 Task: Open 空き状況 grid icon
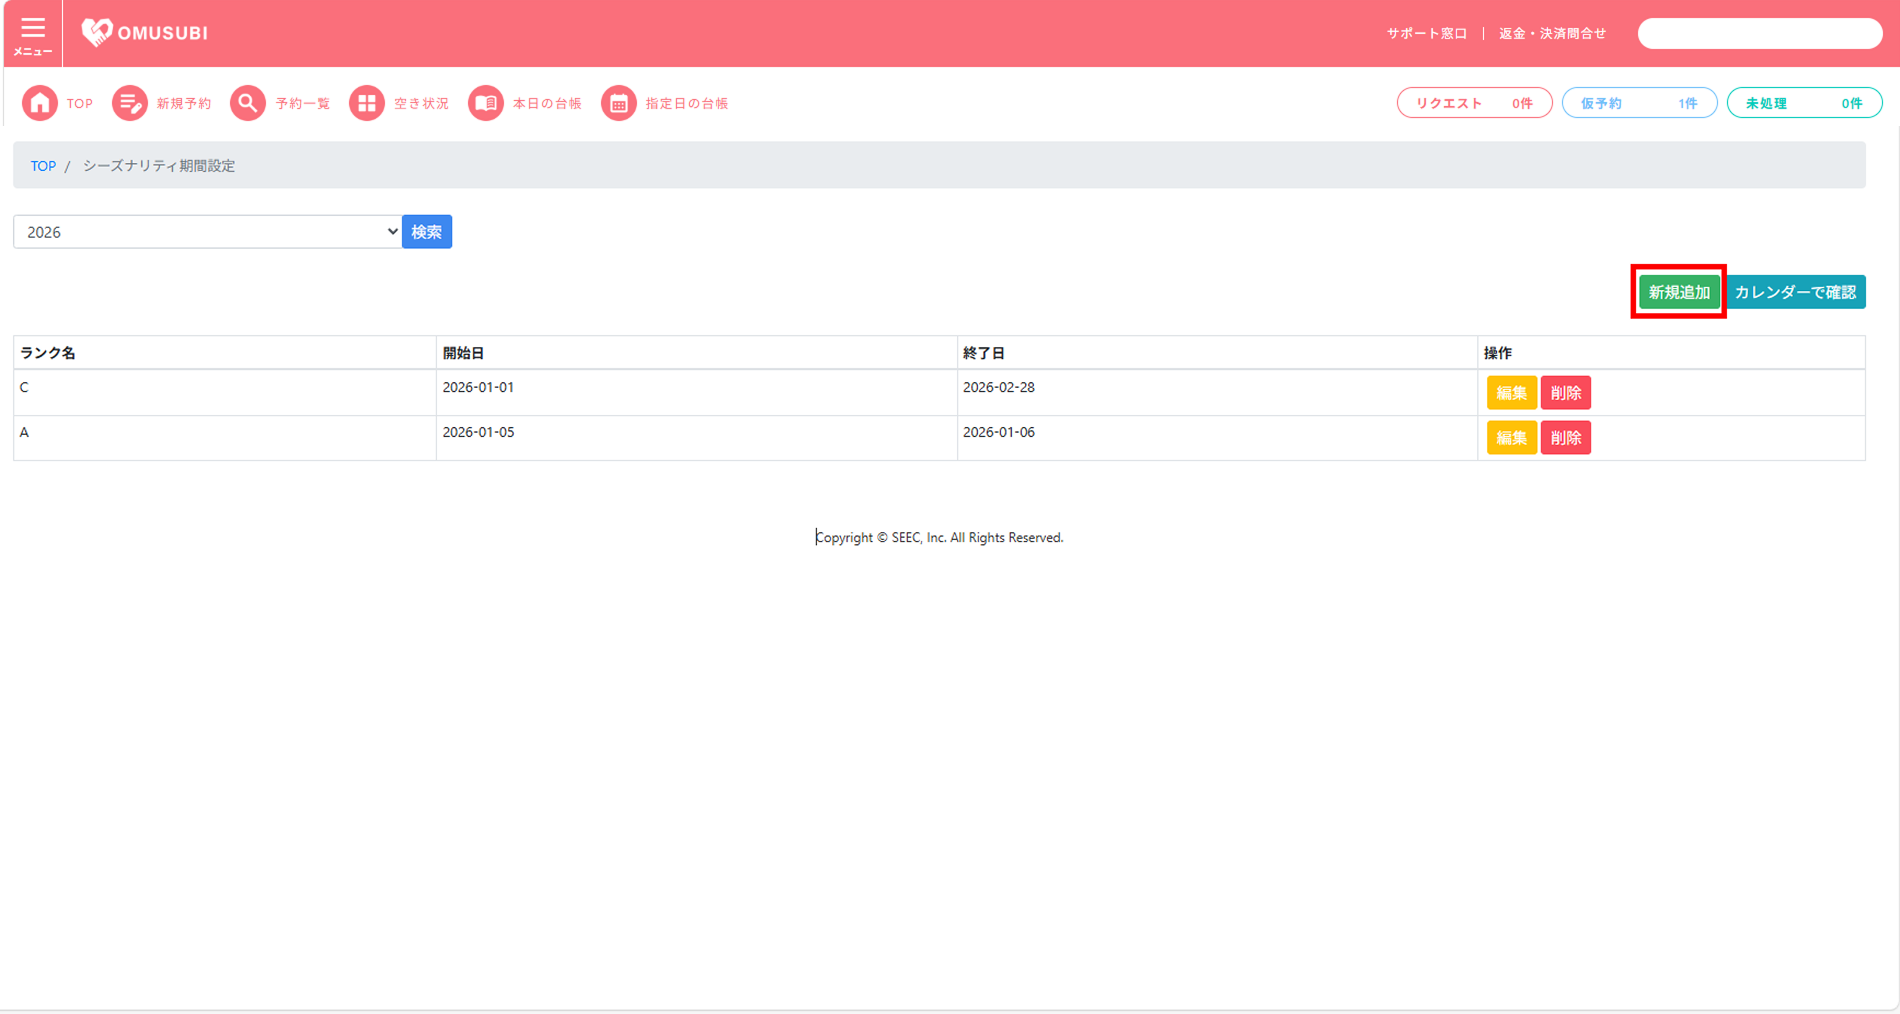tap(367, 103)
